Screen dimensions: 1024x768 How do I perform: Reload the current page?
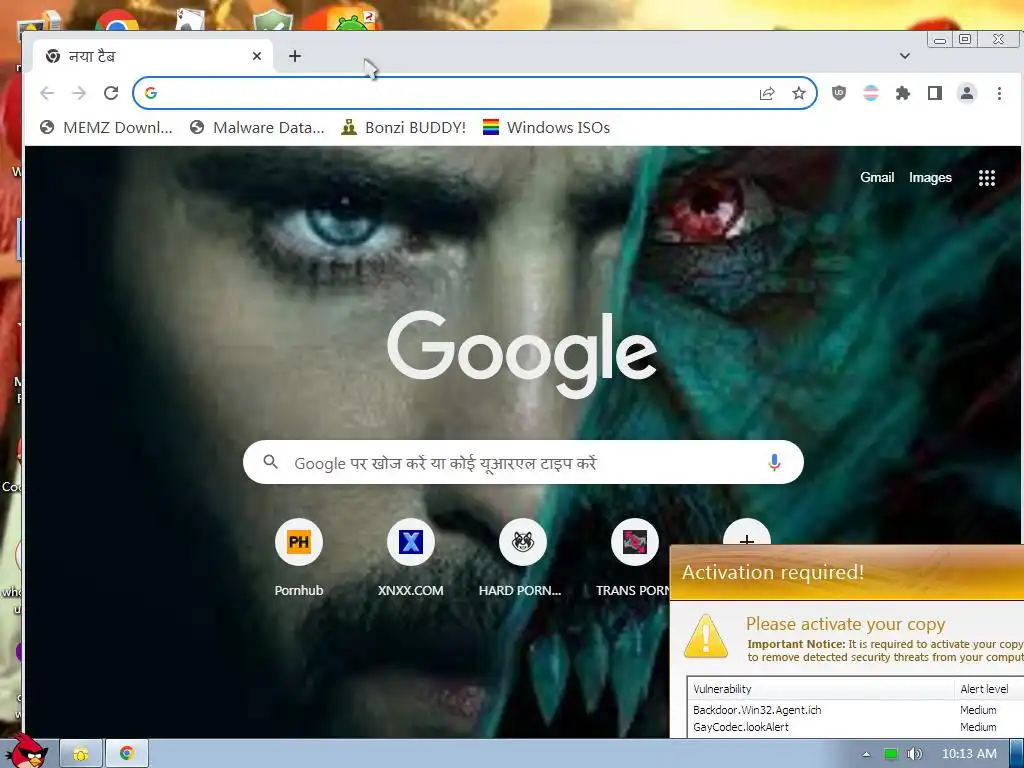pyautogui.click(x=111, y=93)
